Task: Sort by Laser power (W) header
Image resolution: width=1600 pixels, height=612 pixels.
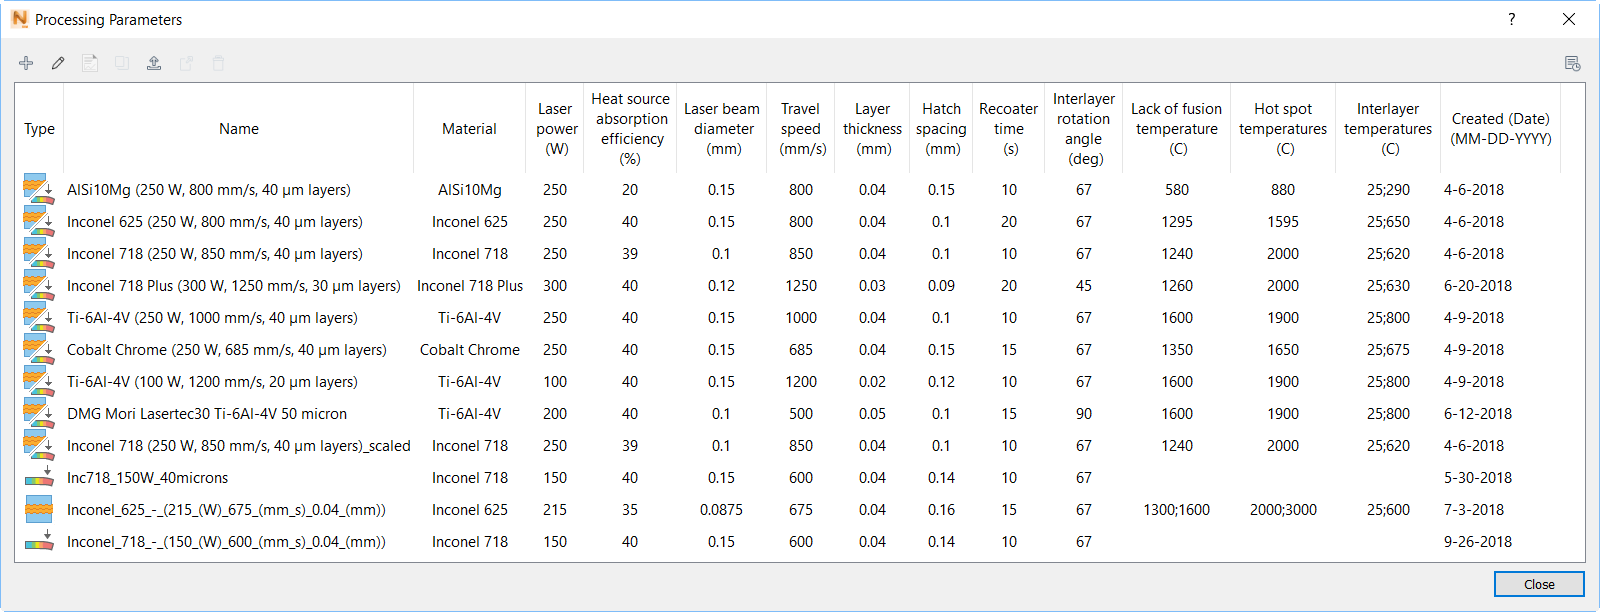Action: coord(555,129)
